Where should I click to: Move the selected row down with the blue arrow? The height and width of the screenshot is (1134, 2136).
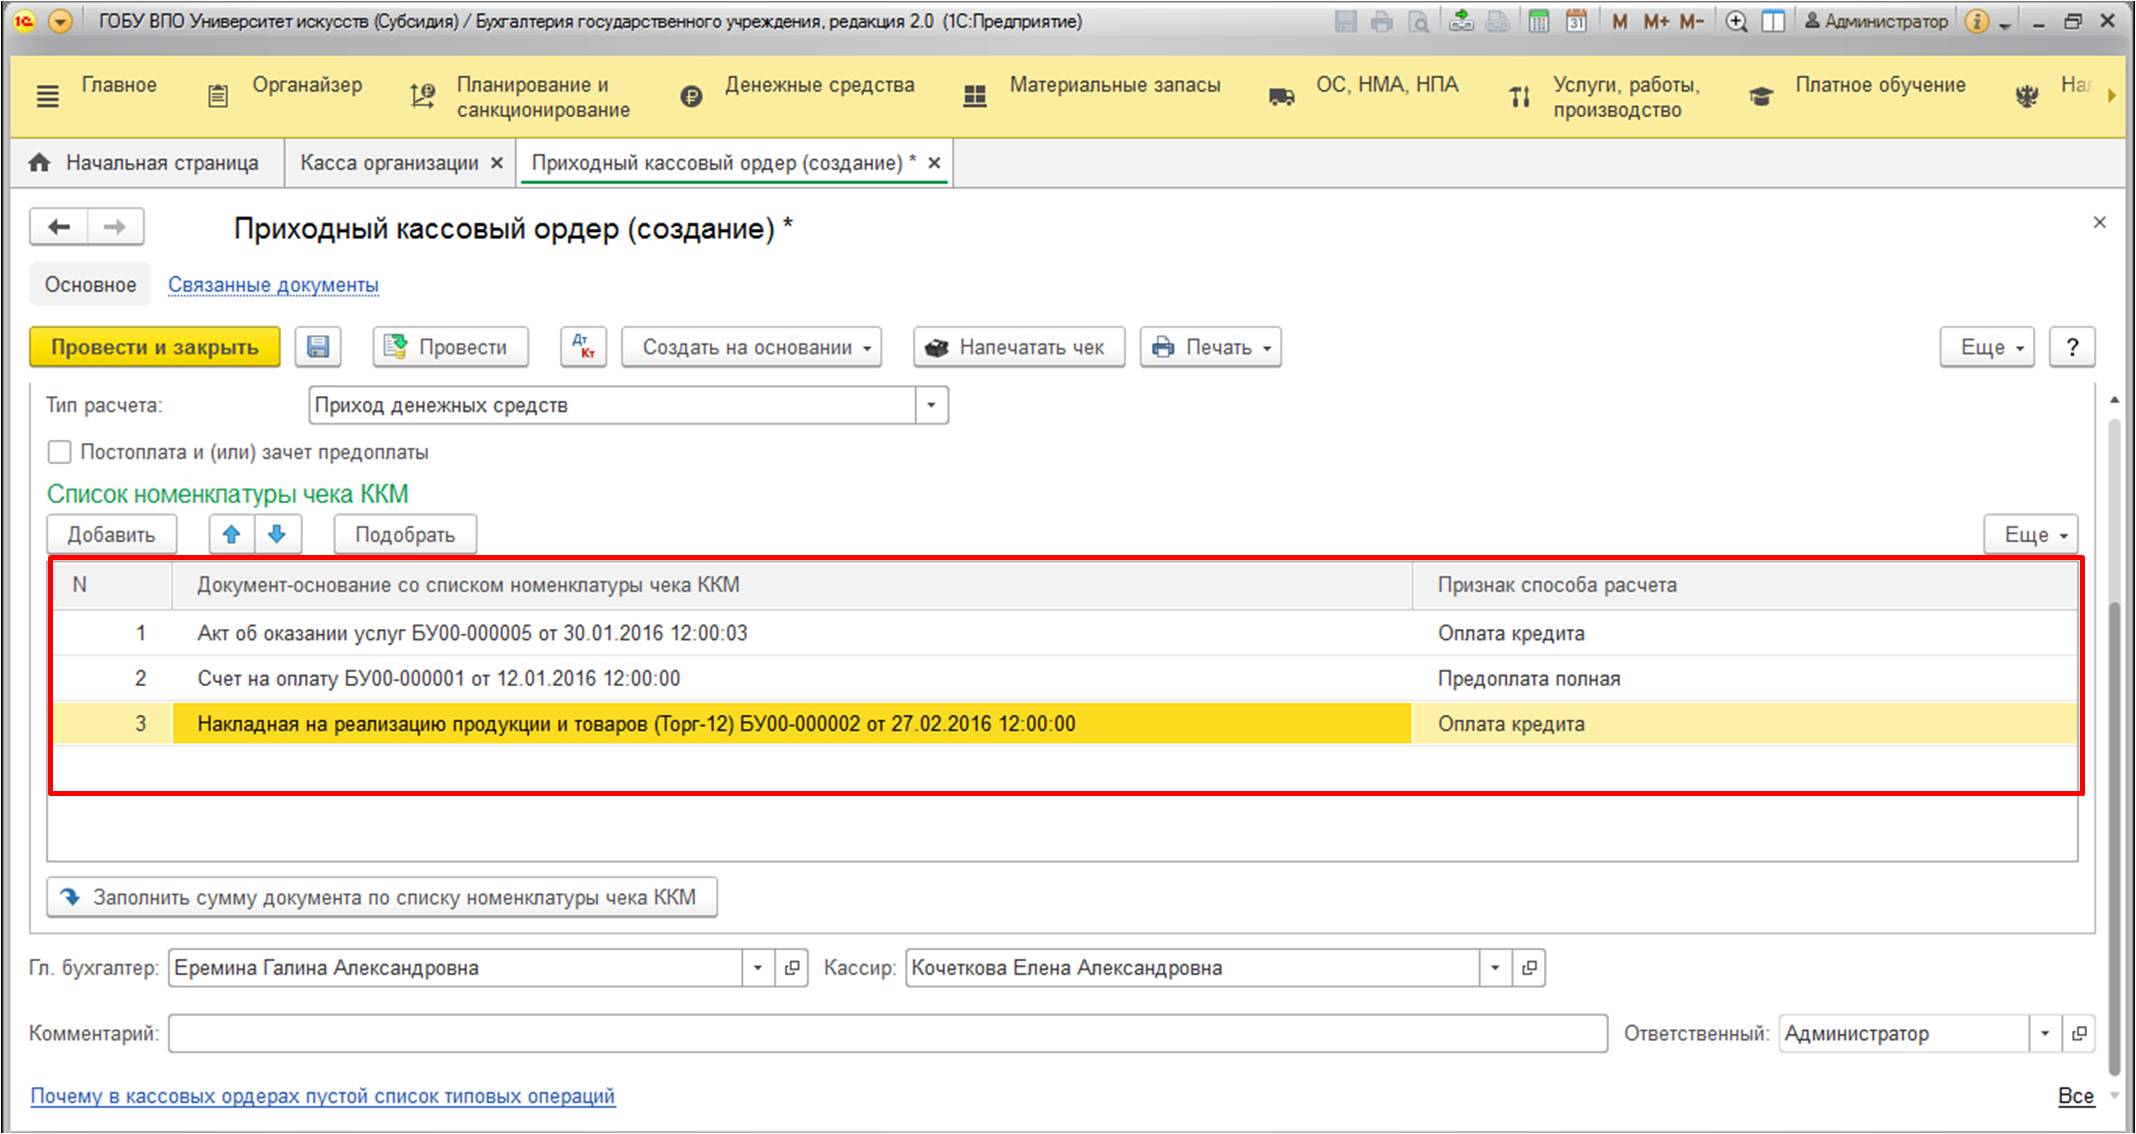click(x=277, y=534)
